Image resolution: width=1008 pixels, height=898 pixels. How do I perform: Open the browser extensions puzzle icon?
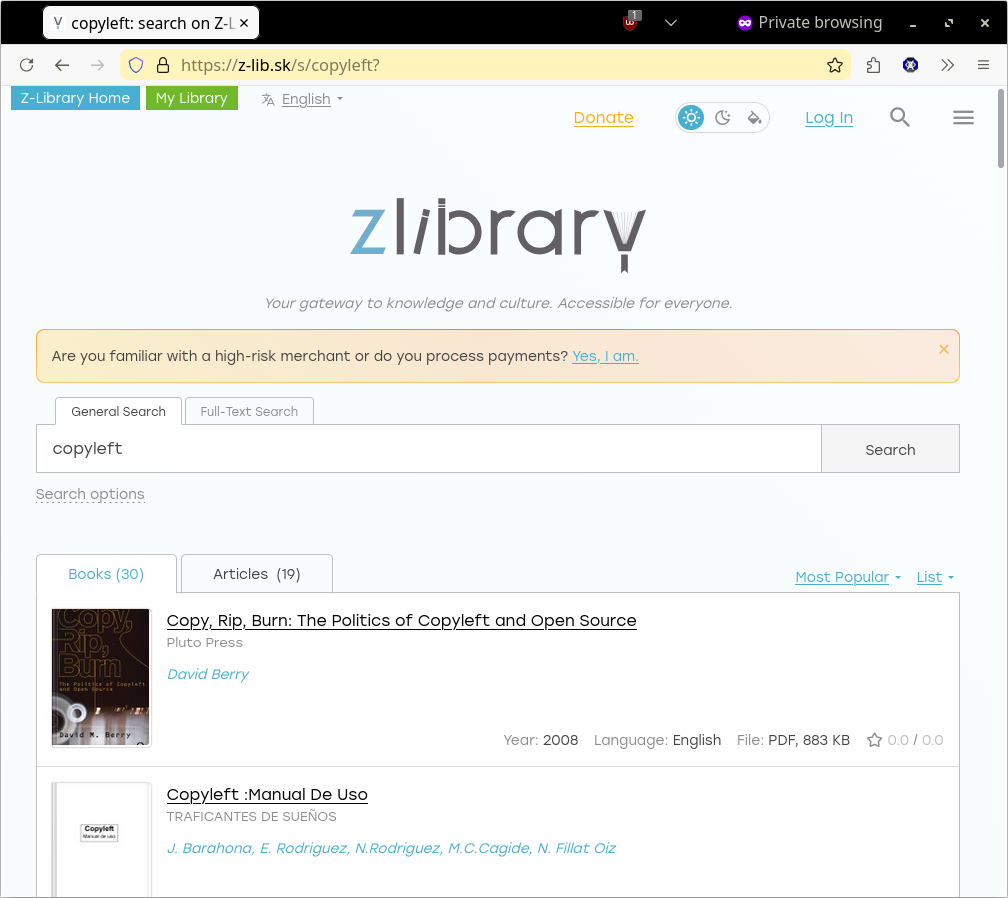[x=873, y=65]
